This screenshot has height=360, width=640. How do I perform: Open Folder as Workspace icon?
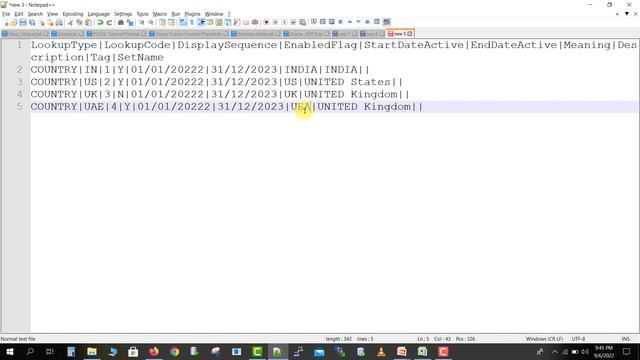pos(246,22)
